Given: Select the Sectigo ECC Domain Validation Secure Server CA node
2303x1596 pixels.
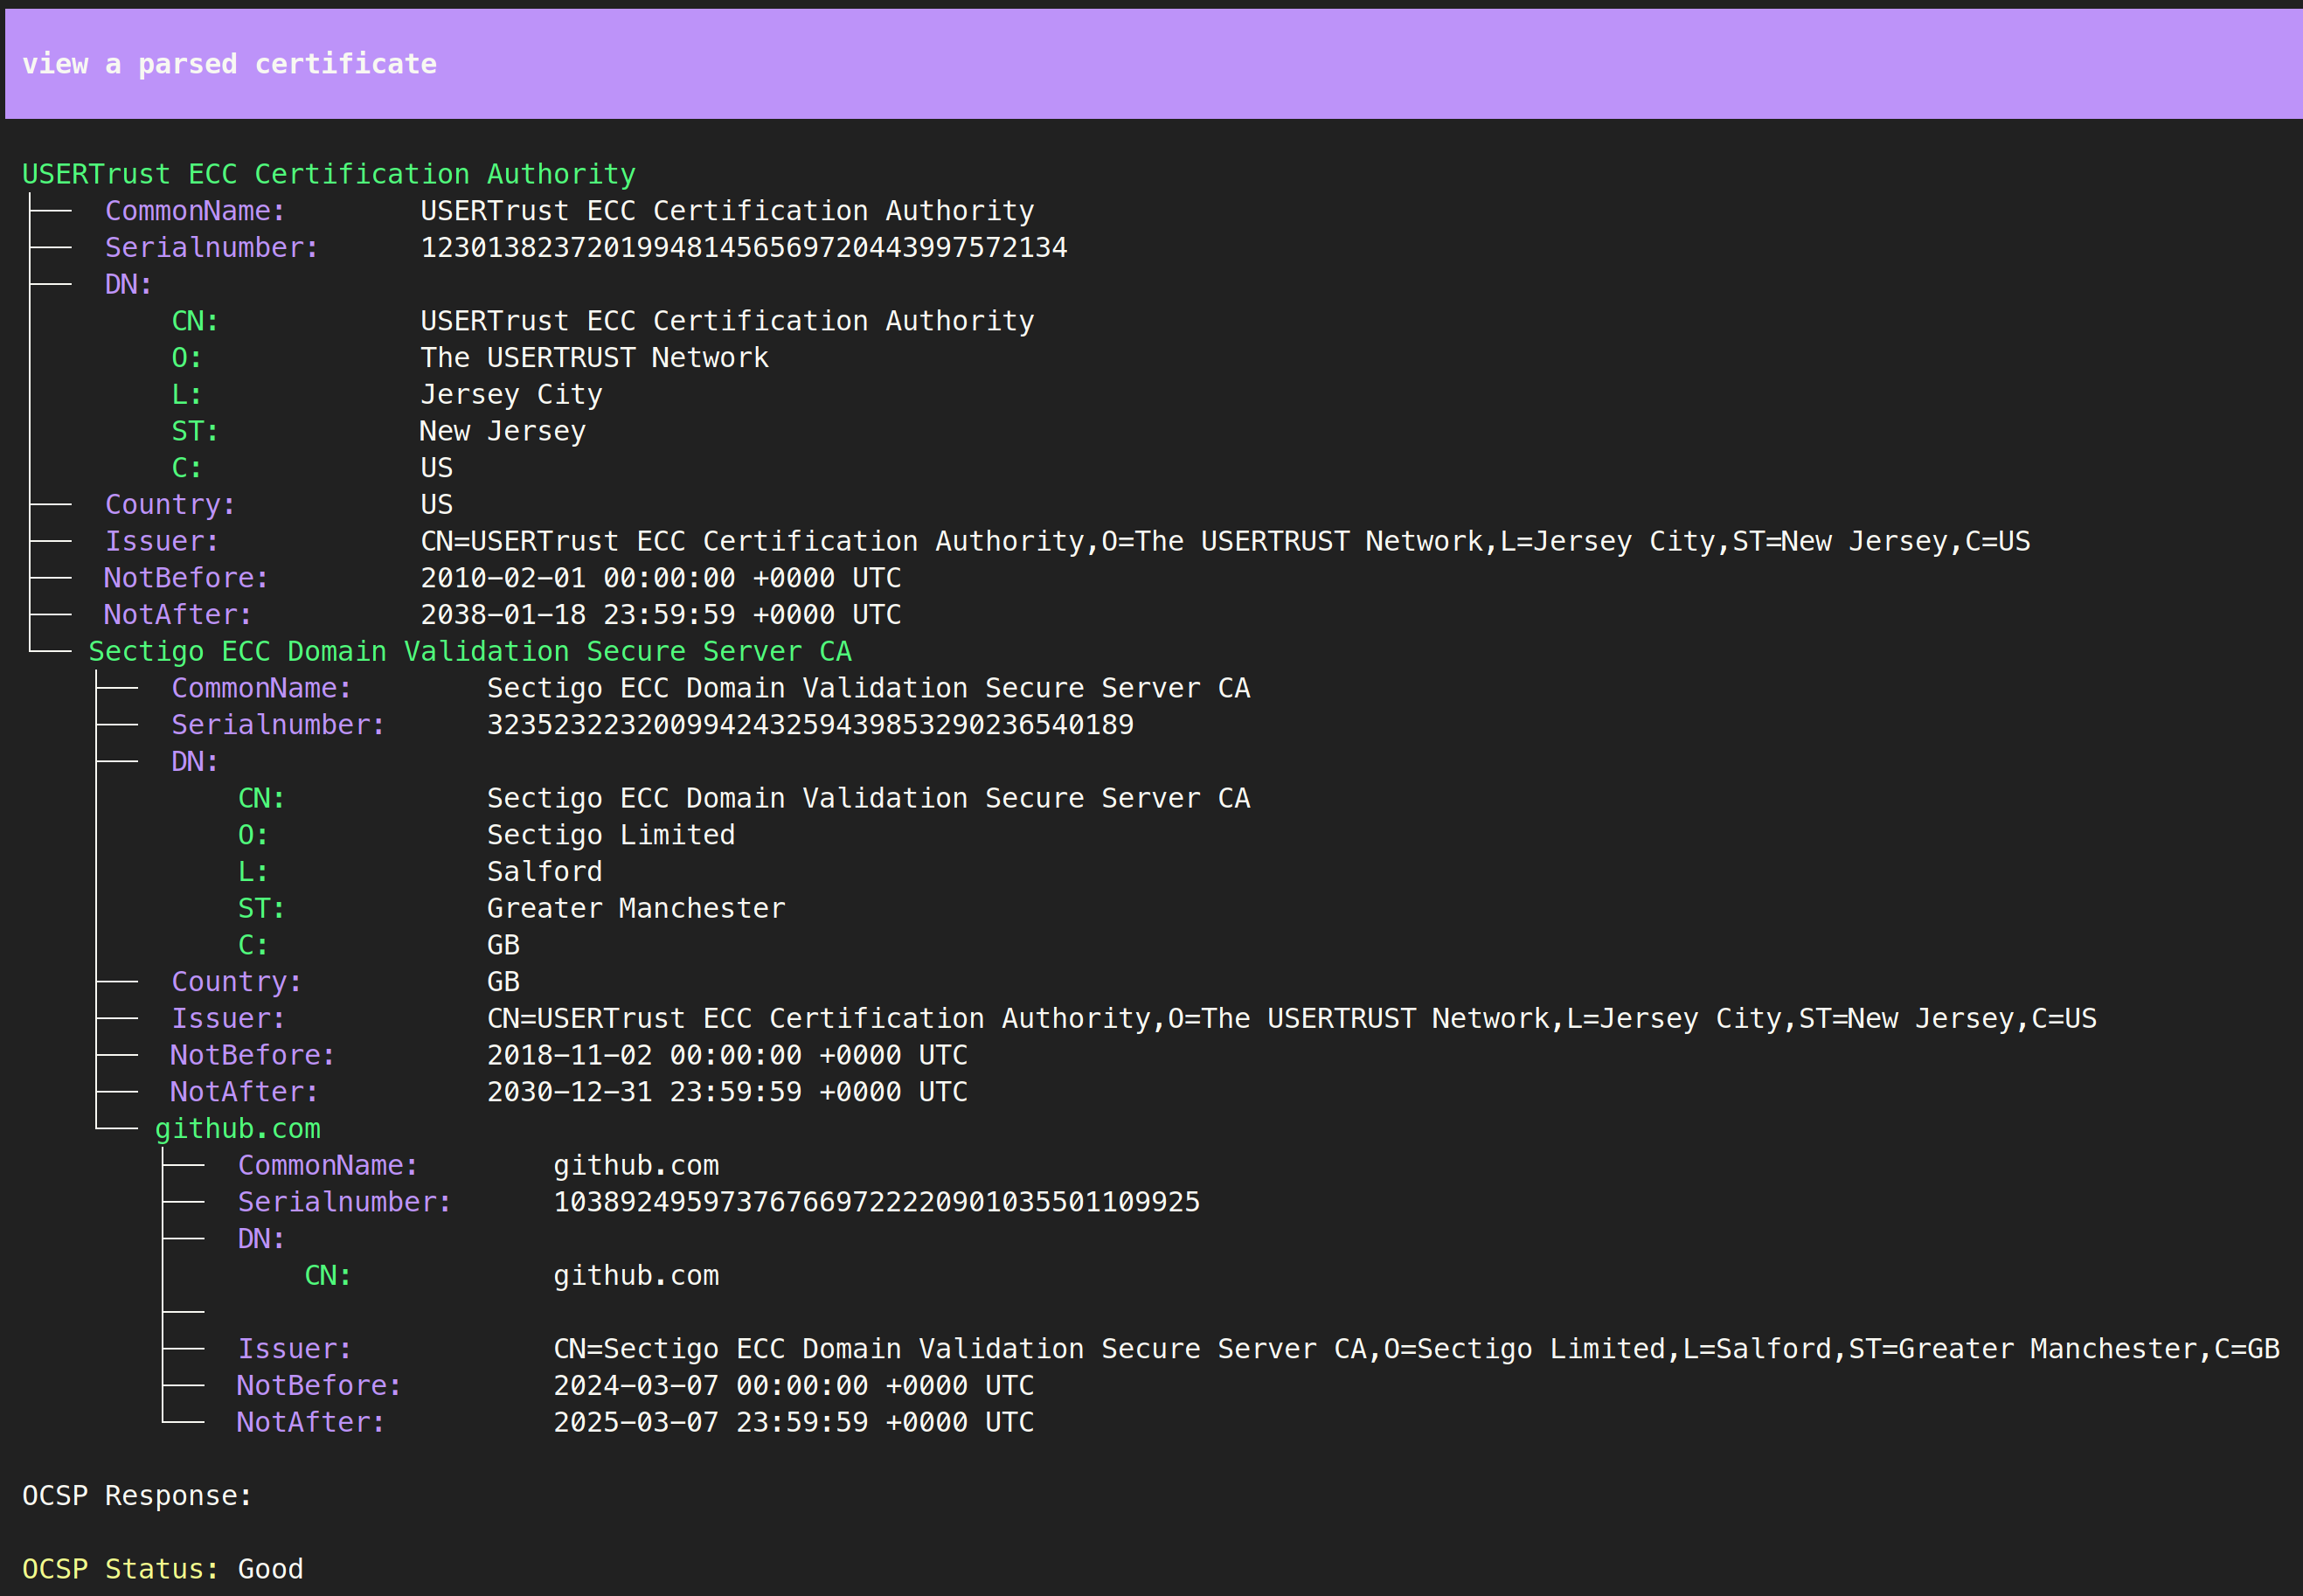Looking at the screenshot, I should tap(469, 651).
